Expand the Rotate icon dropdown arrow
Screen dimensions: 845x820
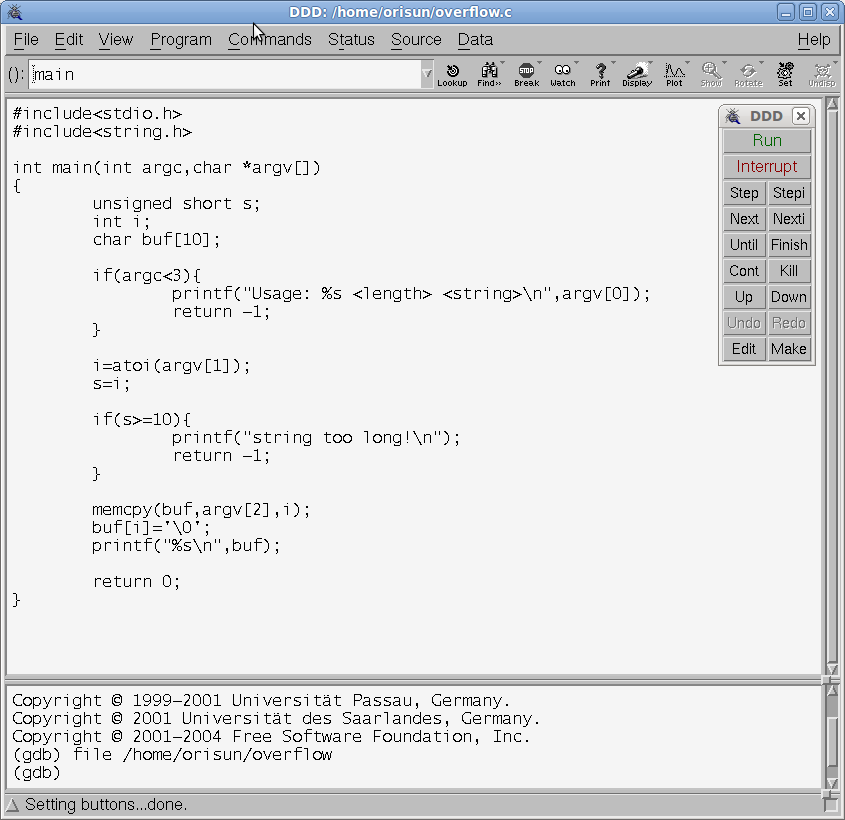[761, 63]
